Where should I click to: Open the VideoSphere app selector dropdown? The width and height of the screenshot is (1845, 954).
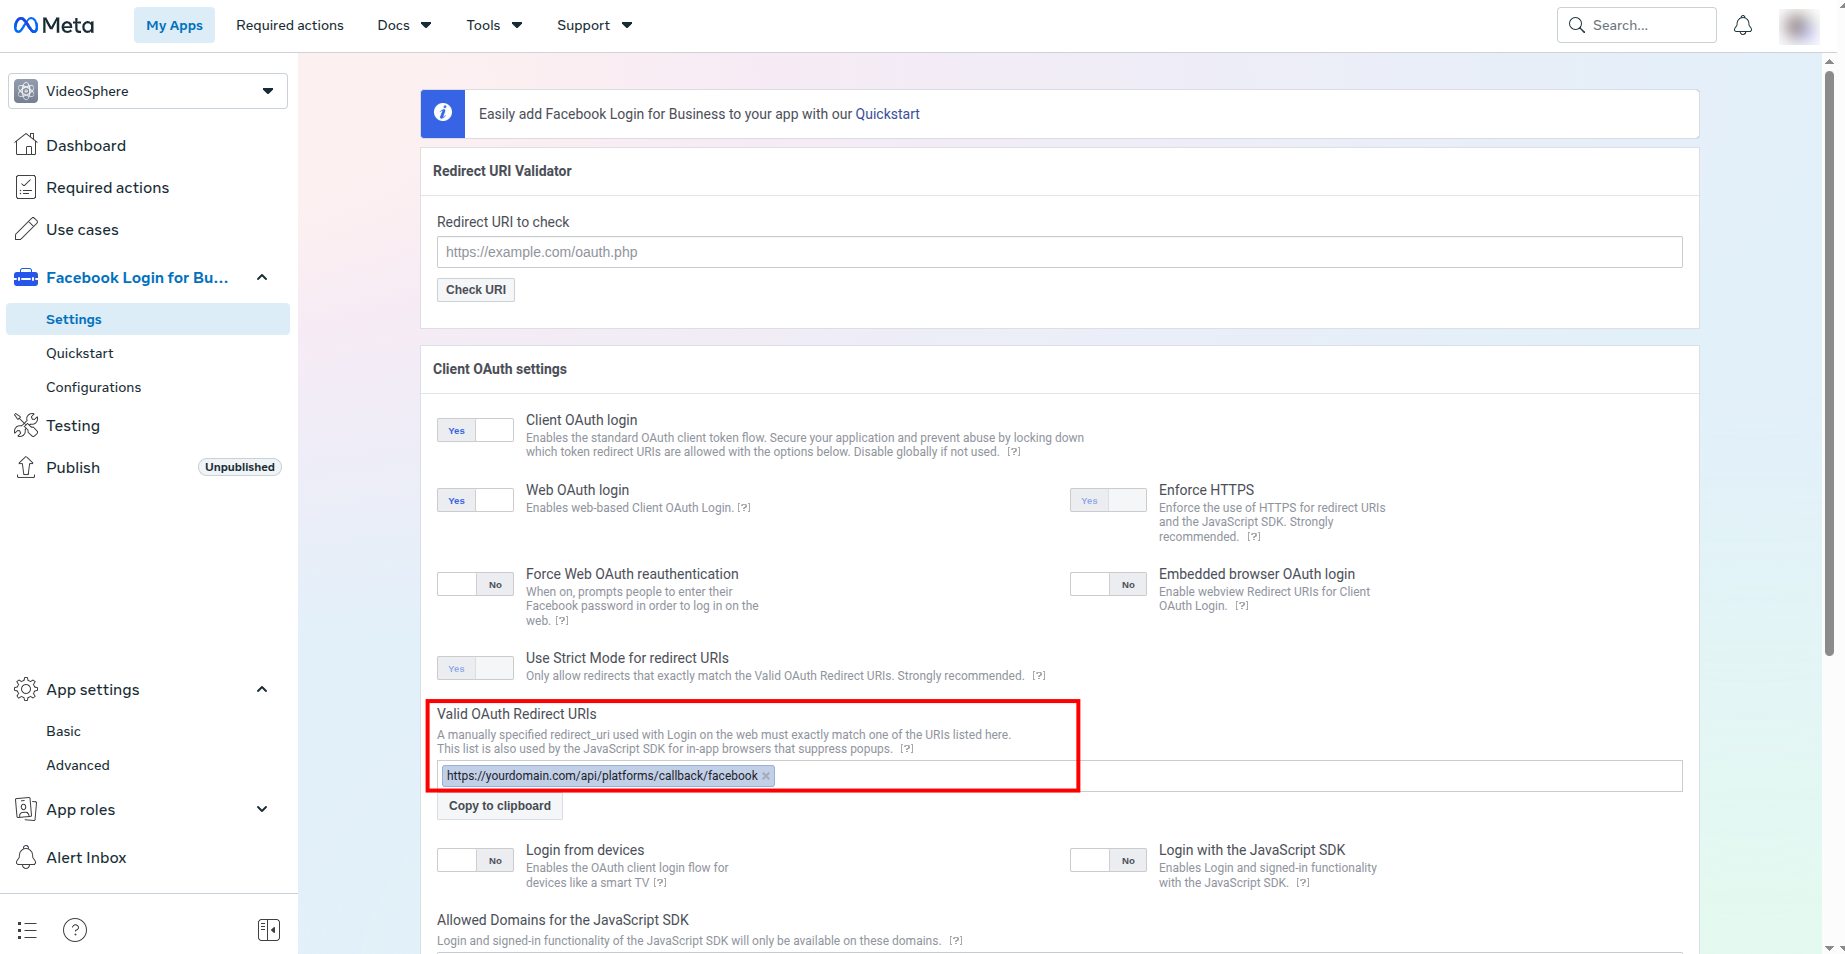click(x=148, y=91)
